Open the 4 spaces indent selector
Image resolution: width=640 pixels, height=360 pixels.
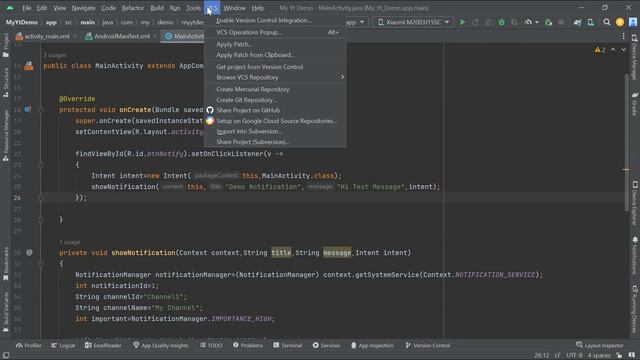(x=599, y=356)
